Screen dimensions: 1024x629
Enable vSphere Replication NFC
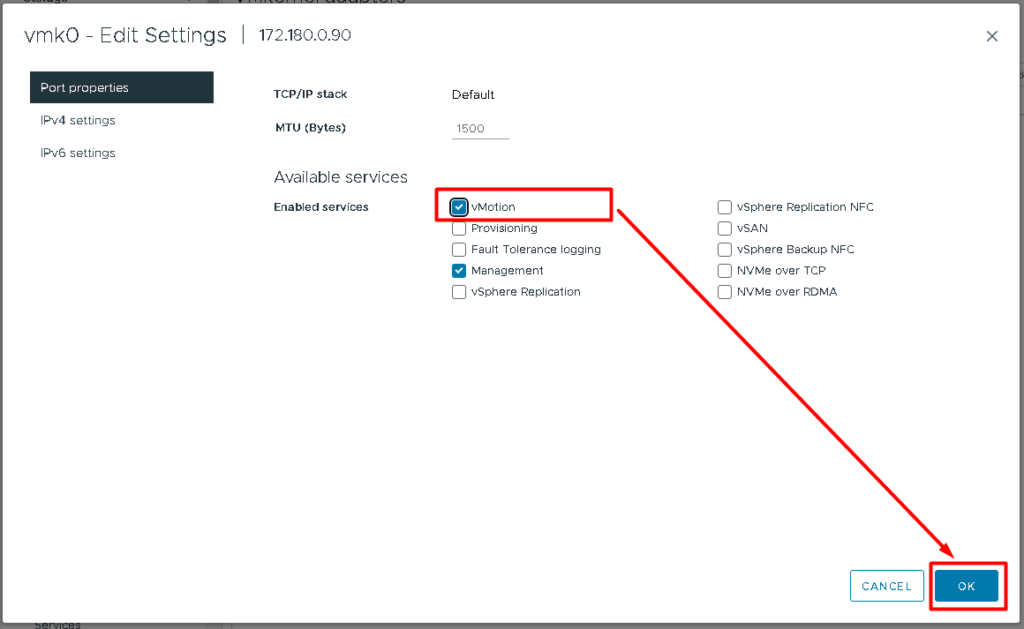pos(724,207)
